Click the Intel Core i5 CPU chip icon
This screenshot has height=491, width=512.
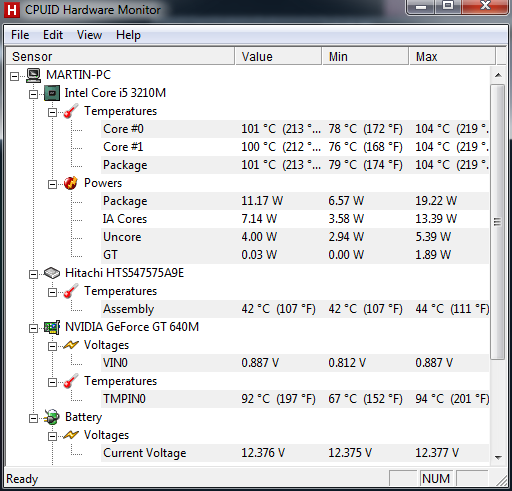52,93
